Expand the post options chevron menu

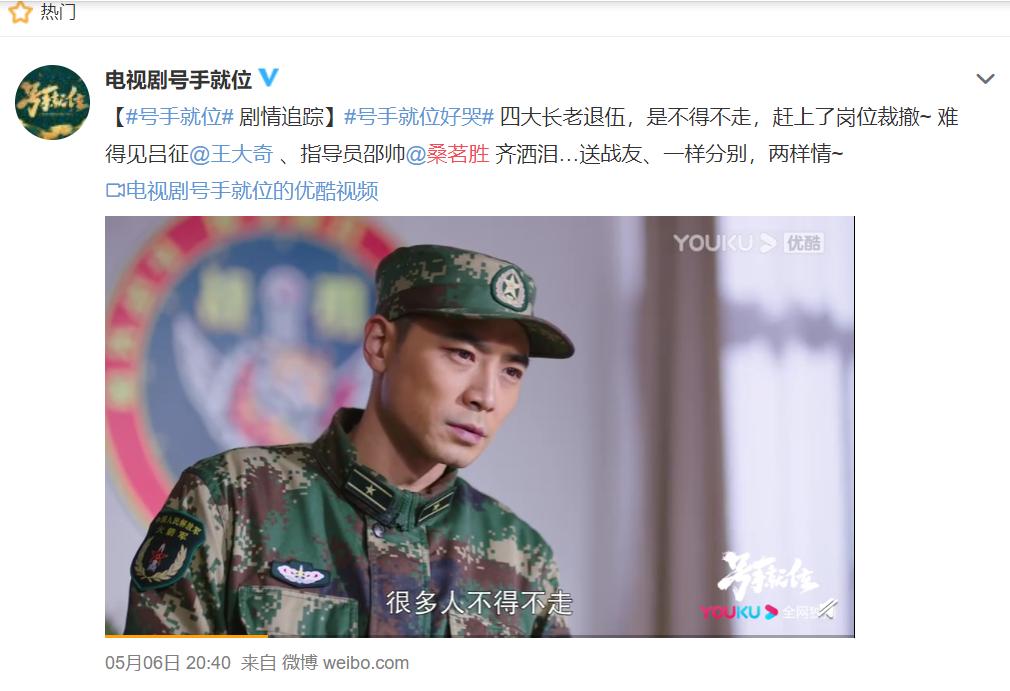coord(985,79)
